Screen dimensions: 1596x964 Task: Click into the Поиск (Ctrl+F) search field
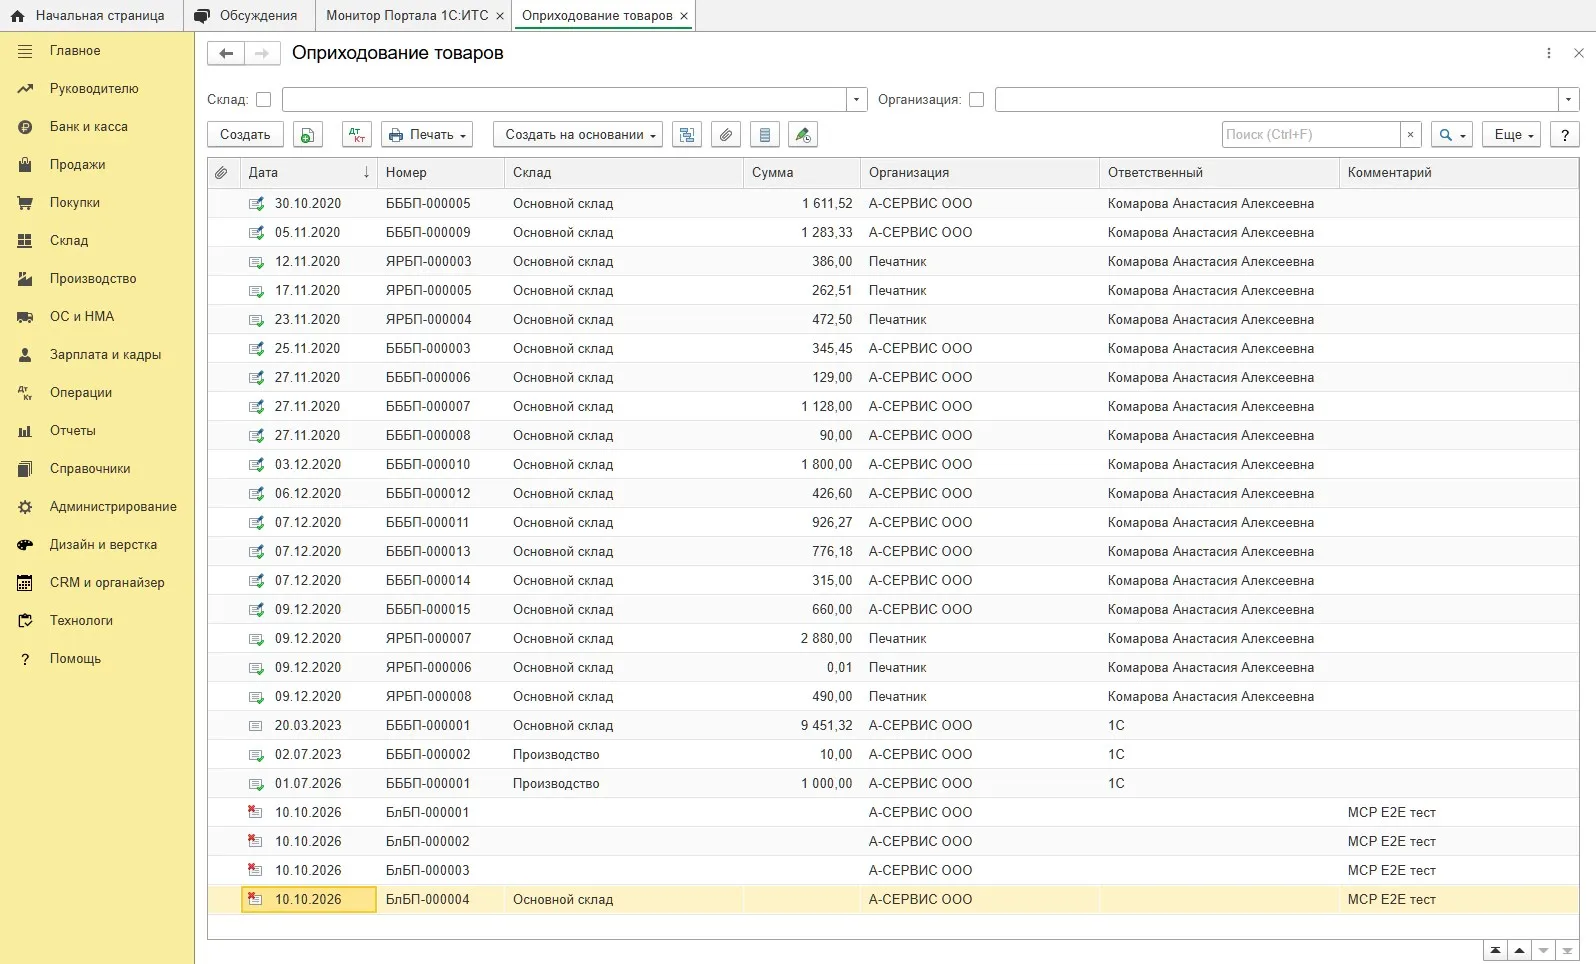tap(1311, 135)
